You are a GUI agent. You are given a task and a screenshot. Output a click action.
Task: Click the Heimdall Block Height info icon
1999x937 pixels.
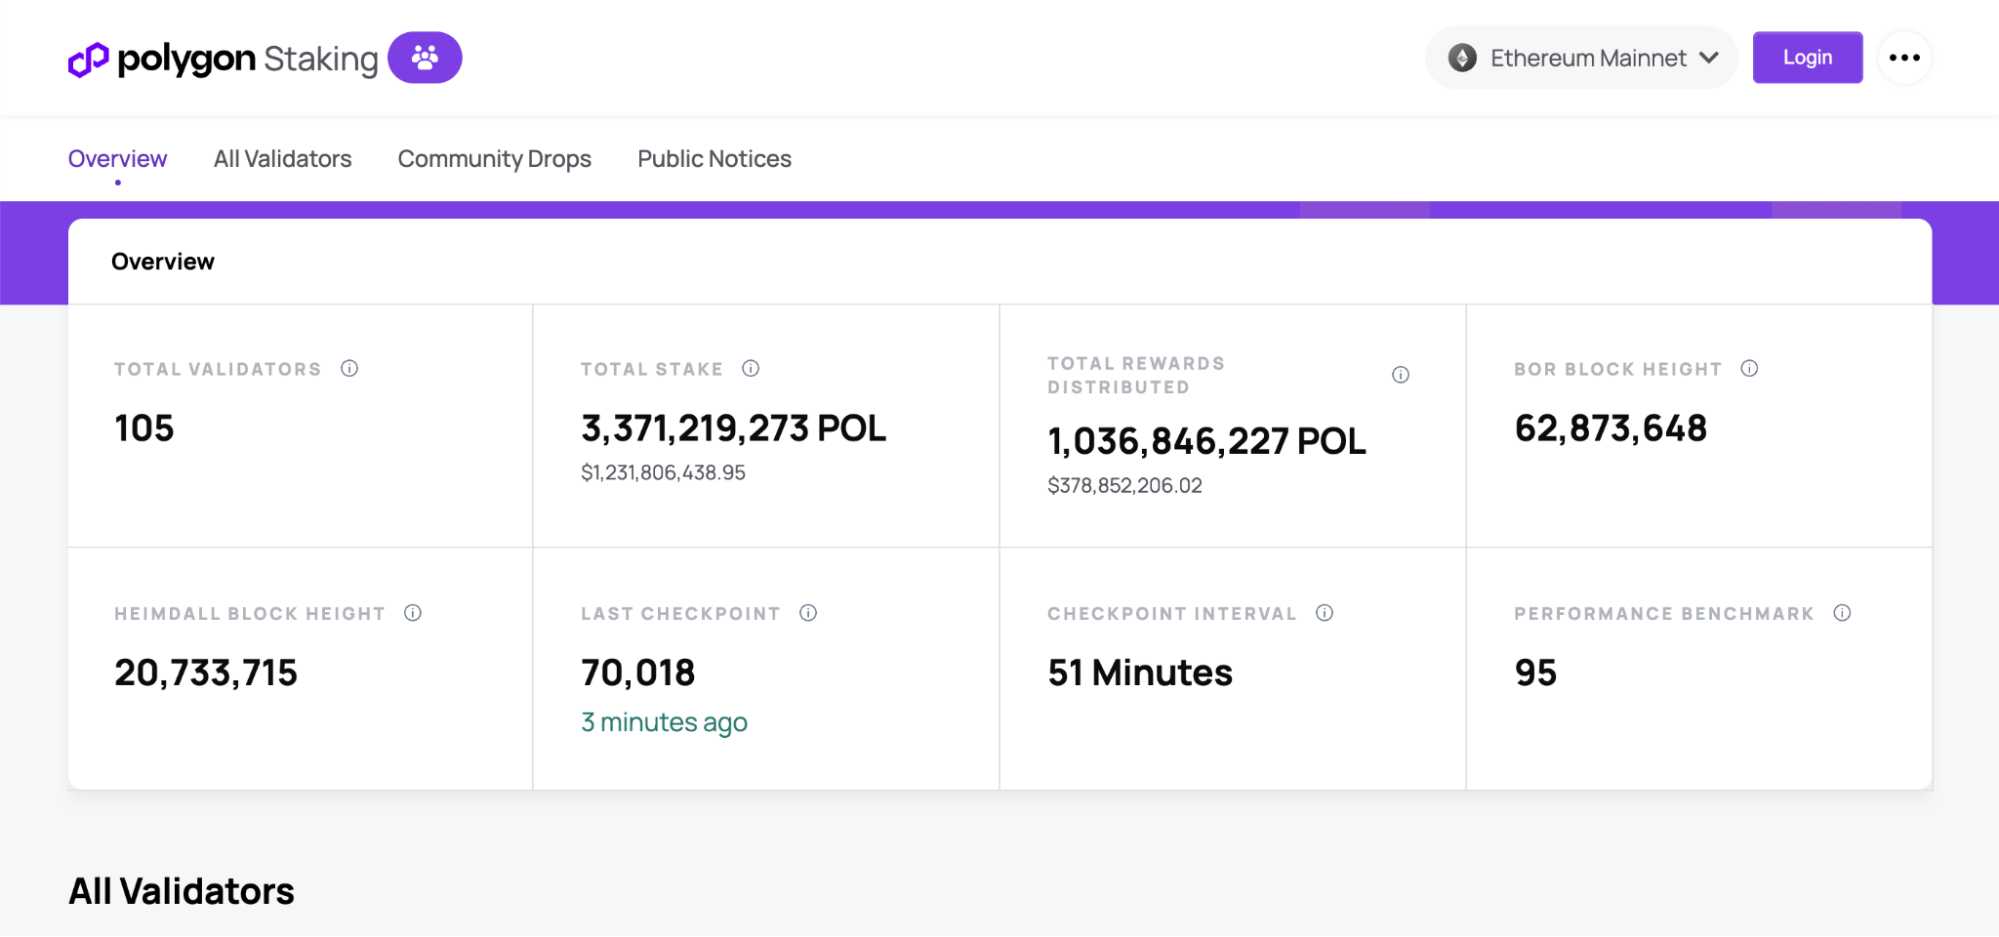(x=413, y=613)
